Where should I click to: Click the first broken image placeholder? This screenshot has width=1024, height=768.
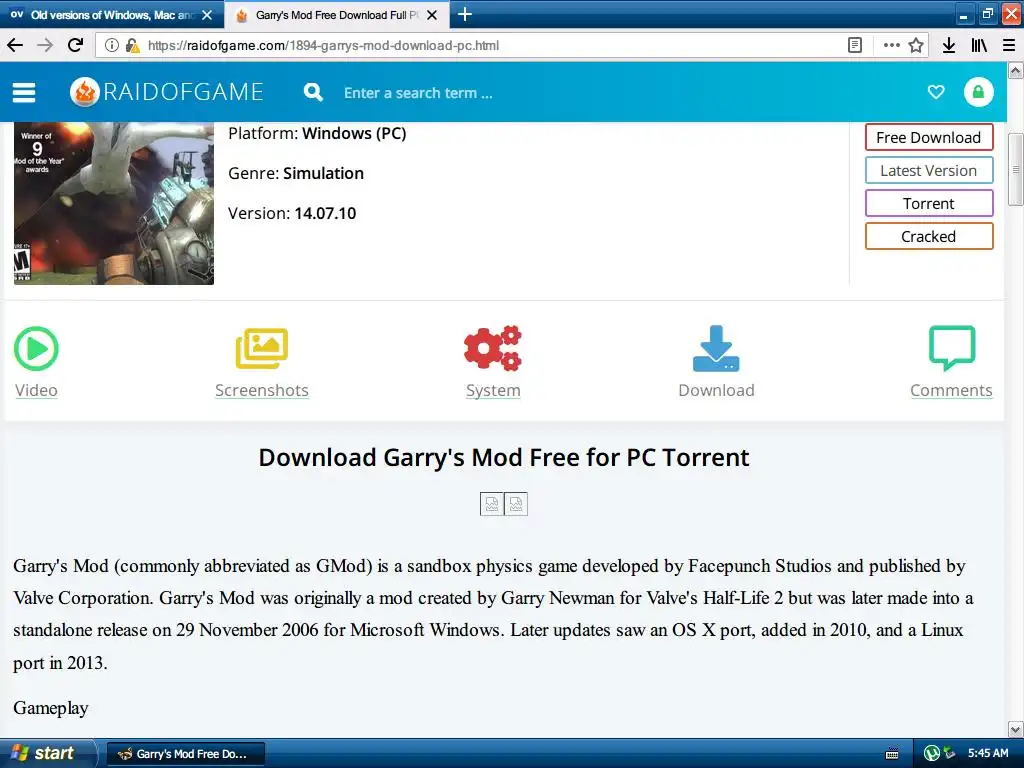(x=492, y=504)
